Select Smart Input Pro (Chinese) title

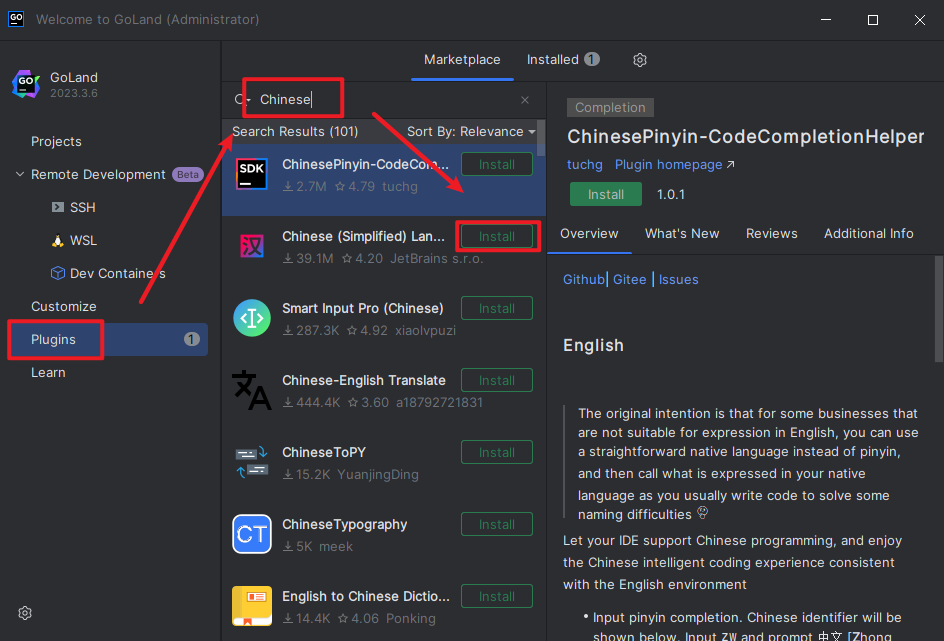point(362,308)
